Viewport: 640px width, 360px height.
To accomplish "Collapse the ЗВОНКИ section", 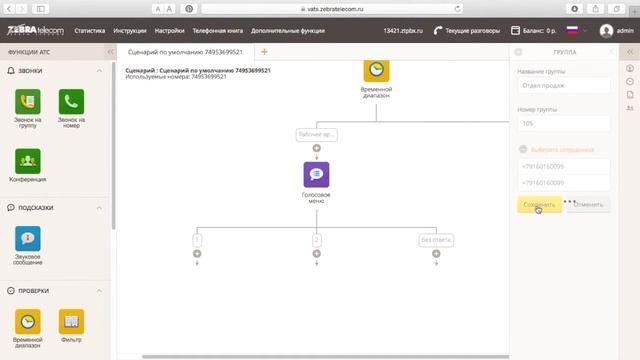I will [x=99, y=71].
